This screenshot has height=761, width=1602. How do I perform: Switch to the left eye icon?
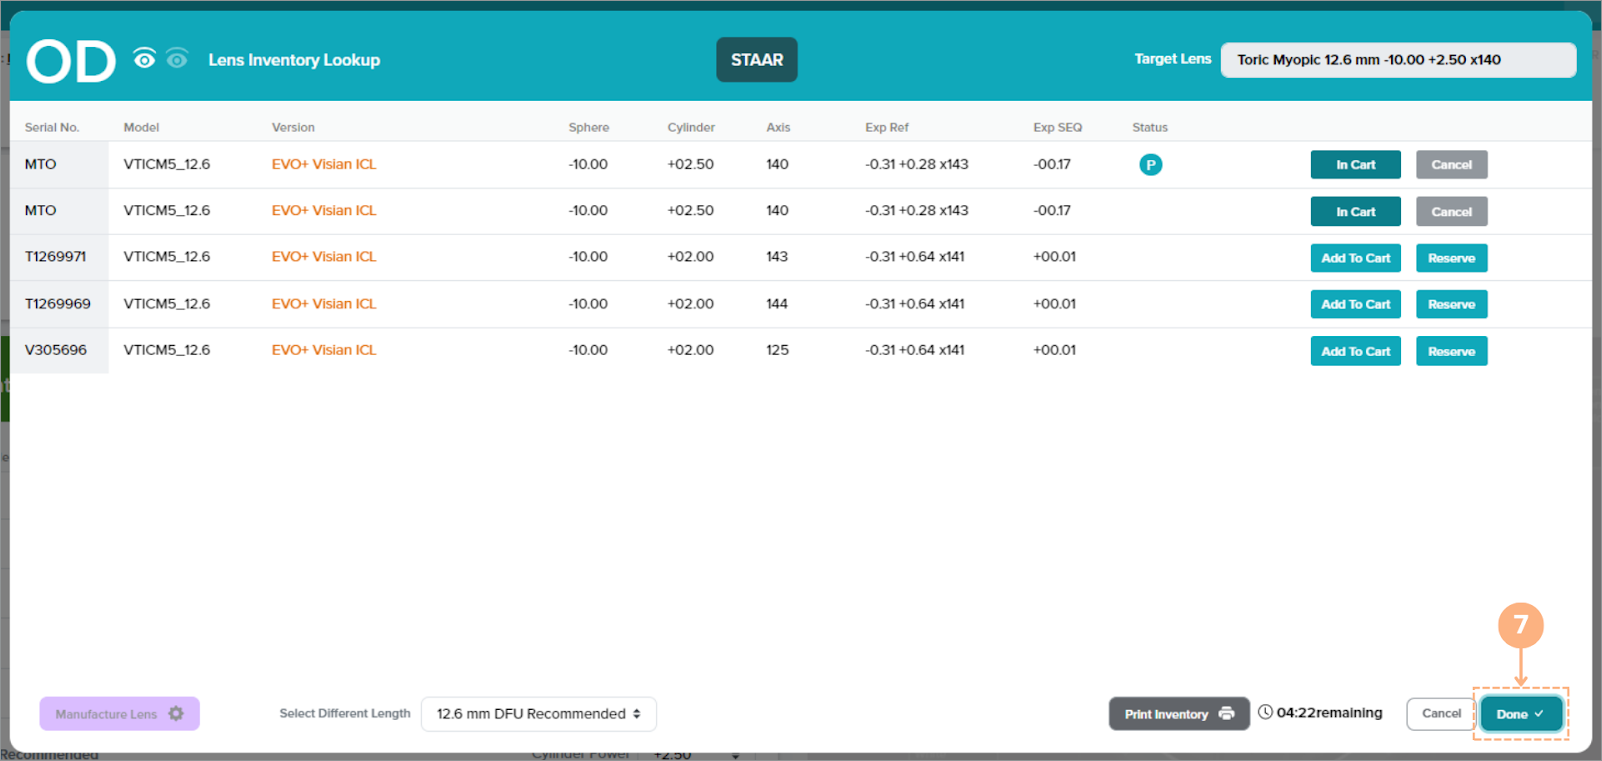(177, 60)
